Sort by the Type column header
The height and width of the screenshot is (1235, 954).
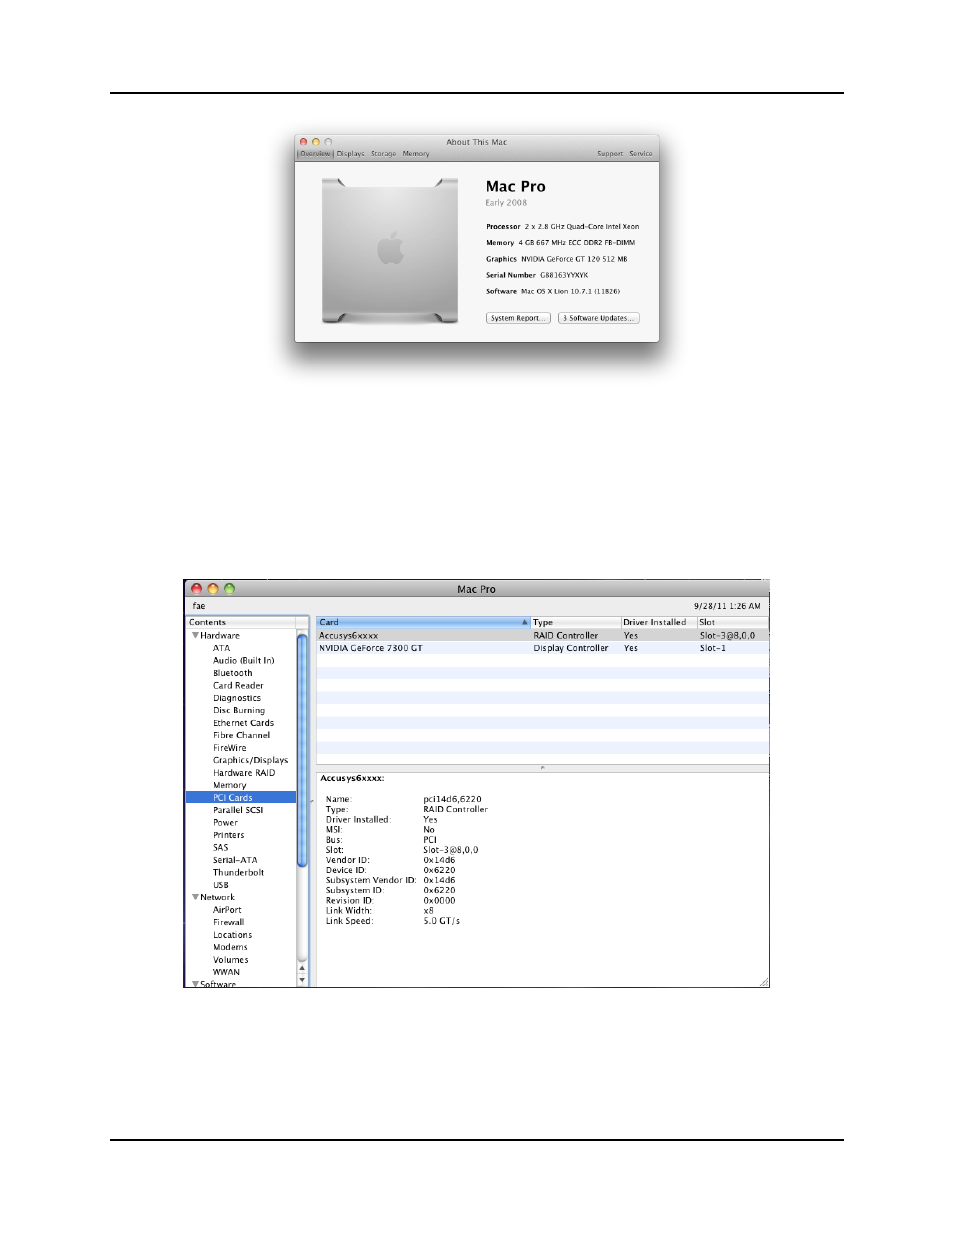575,622
